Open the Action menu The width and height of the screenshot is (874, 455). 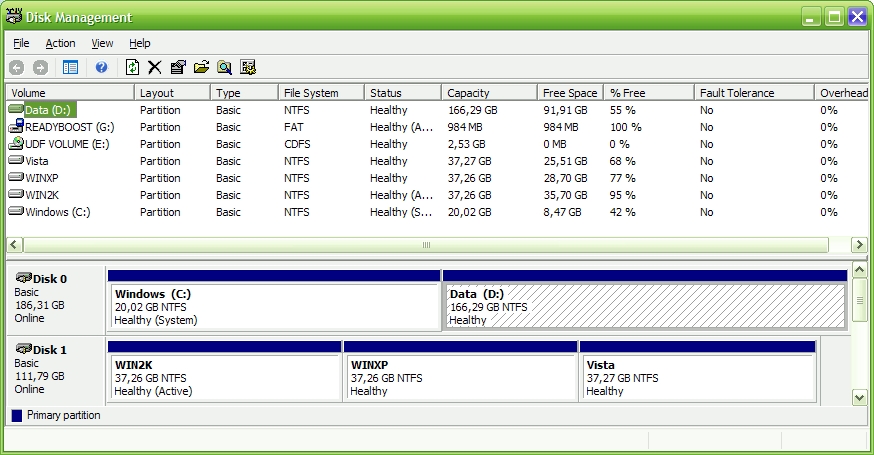pos(60,43)
